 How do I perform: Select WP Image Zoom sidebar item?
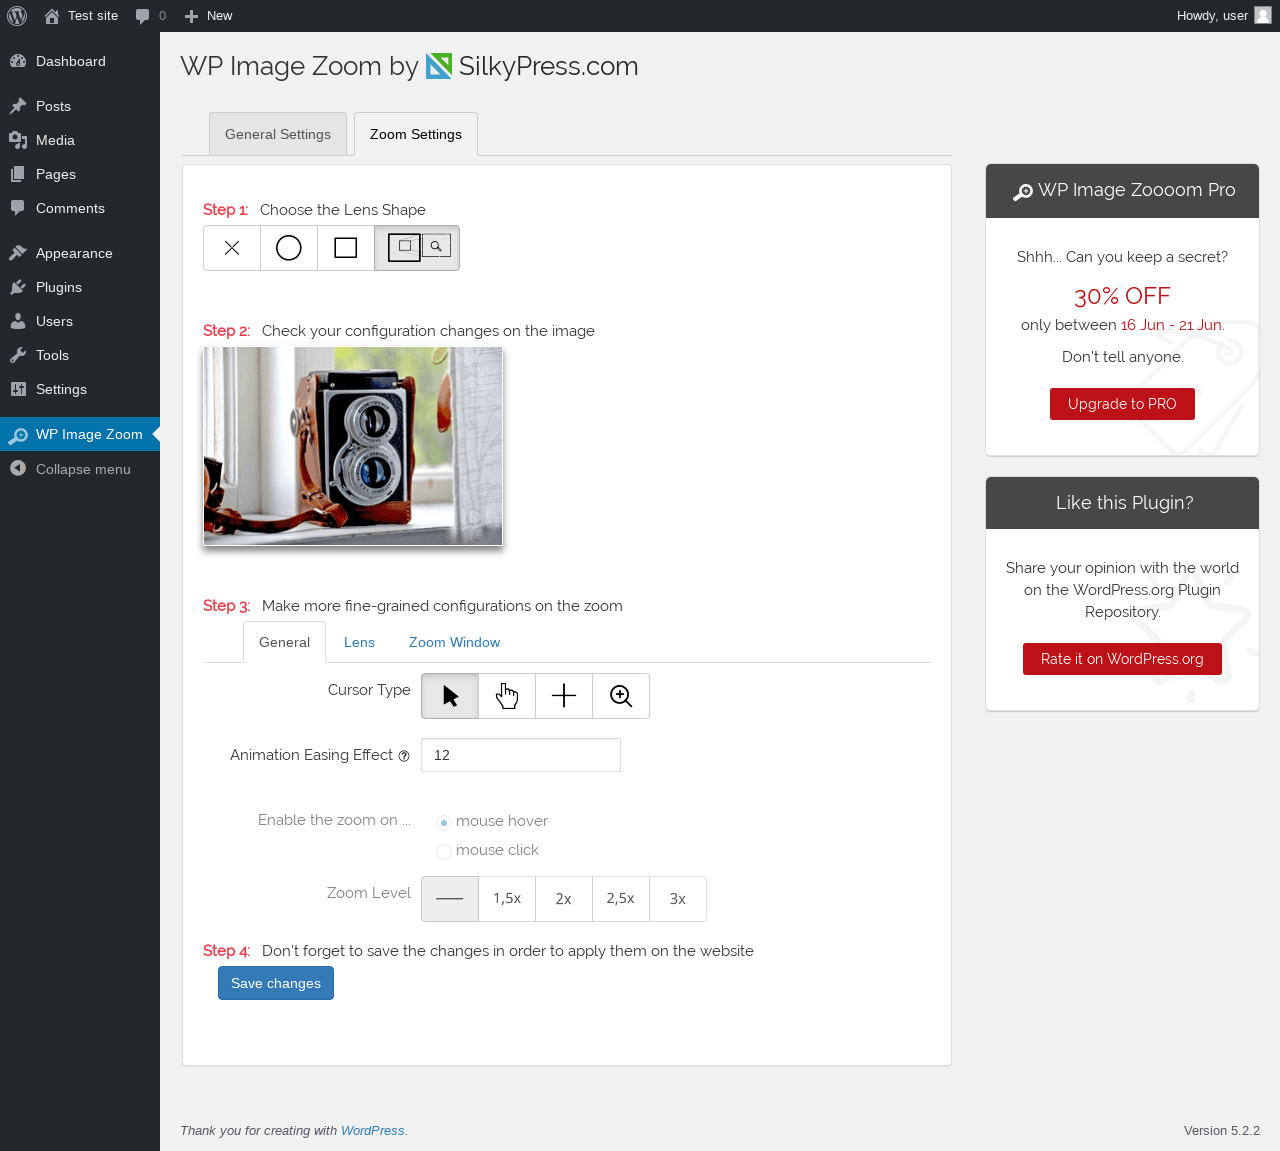pos(80,434)
